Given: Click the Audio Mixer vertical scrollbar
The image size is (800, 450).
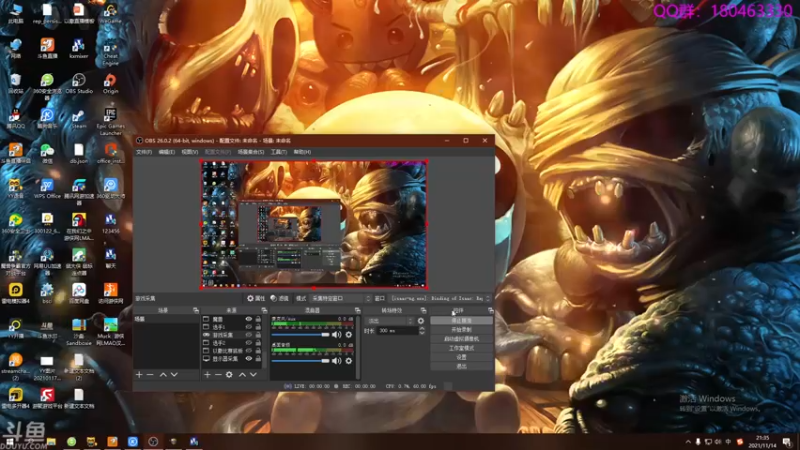Looking at the screenshot, I should (x=358, y=347).
